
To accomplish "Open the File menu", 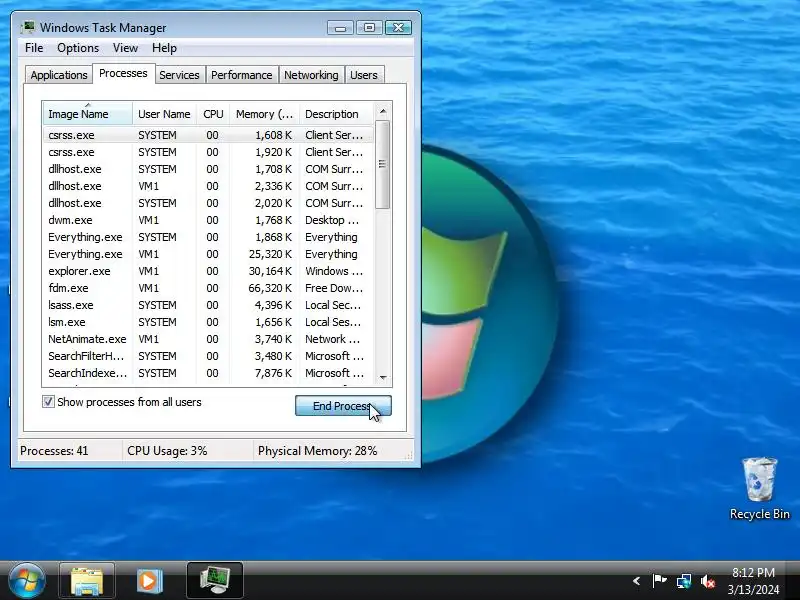I will point(34,48).
